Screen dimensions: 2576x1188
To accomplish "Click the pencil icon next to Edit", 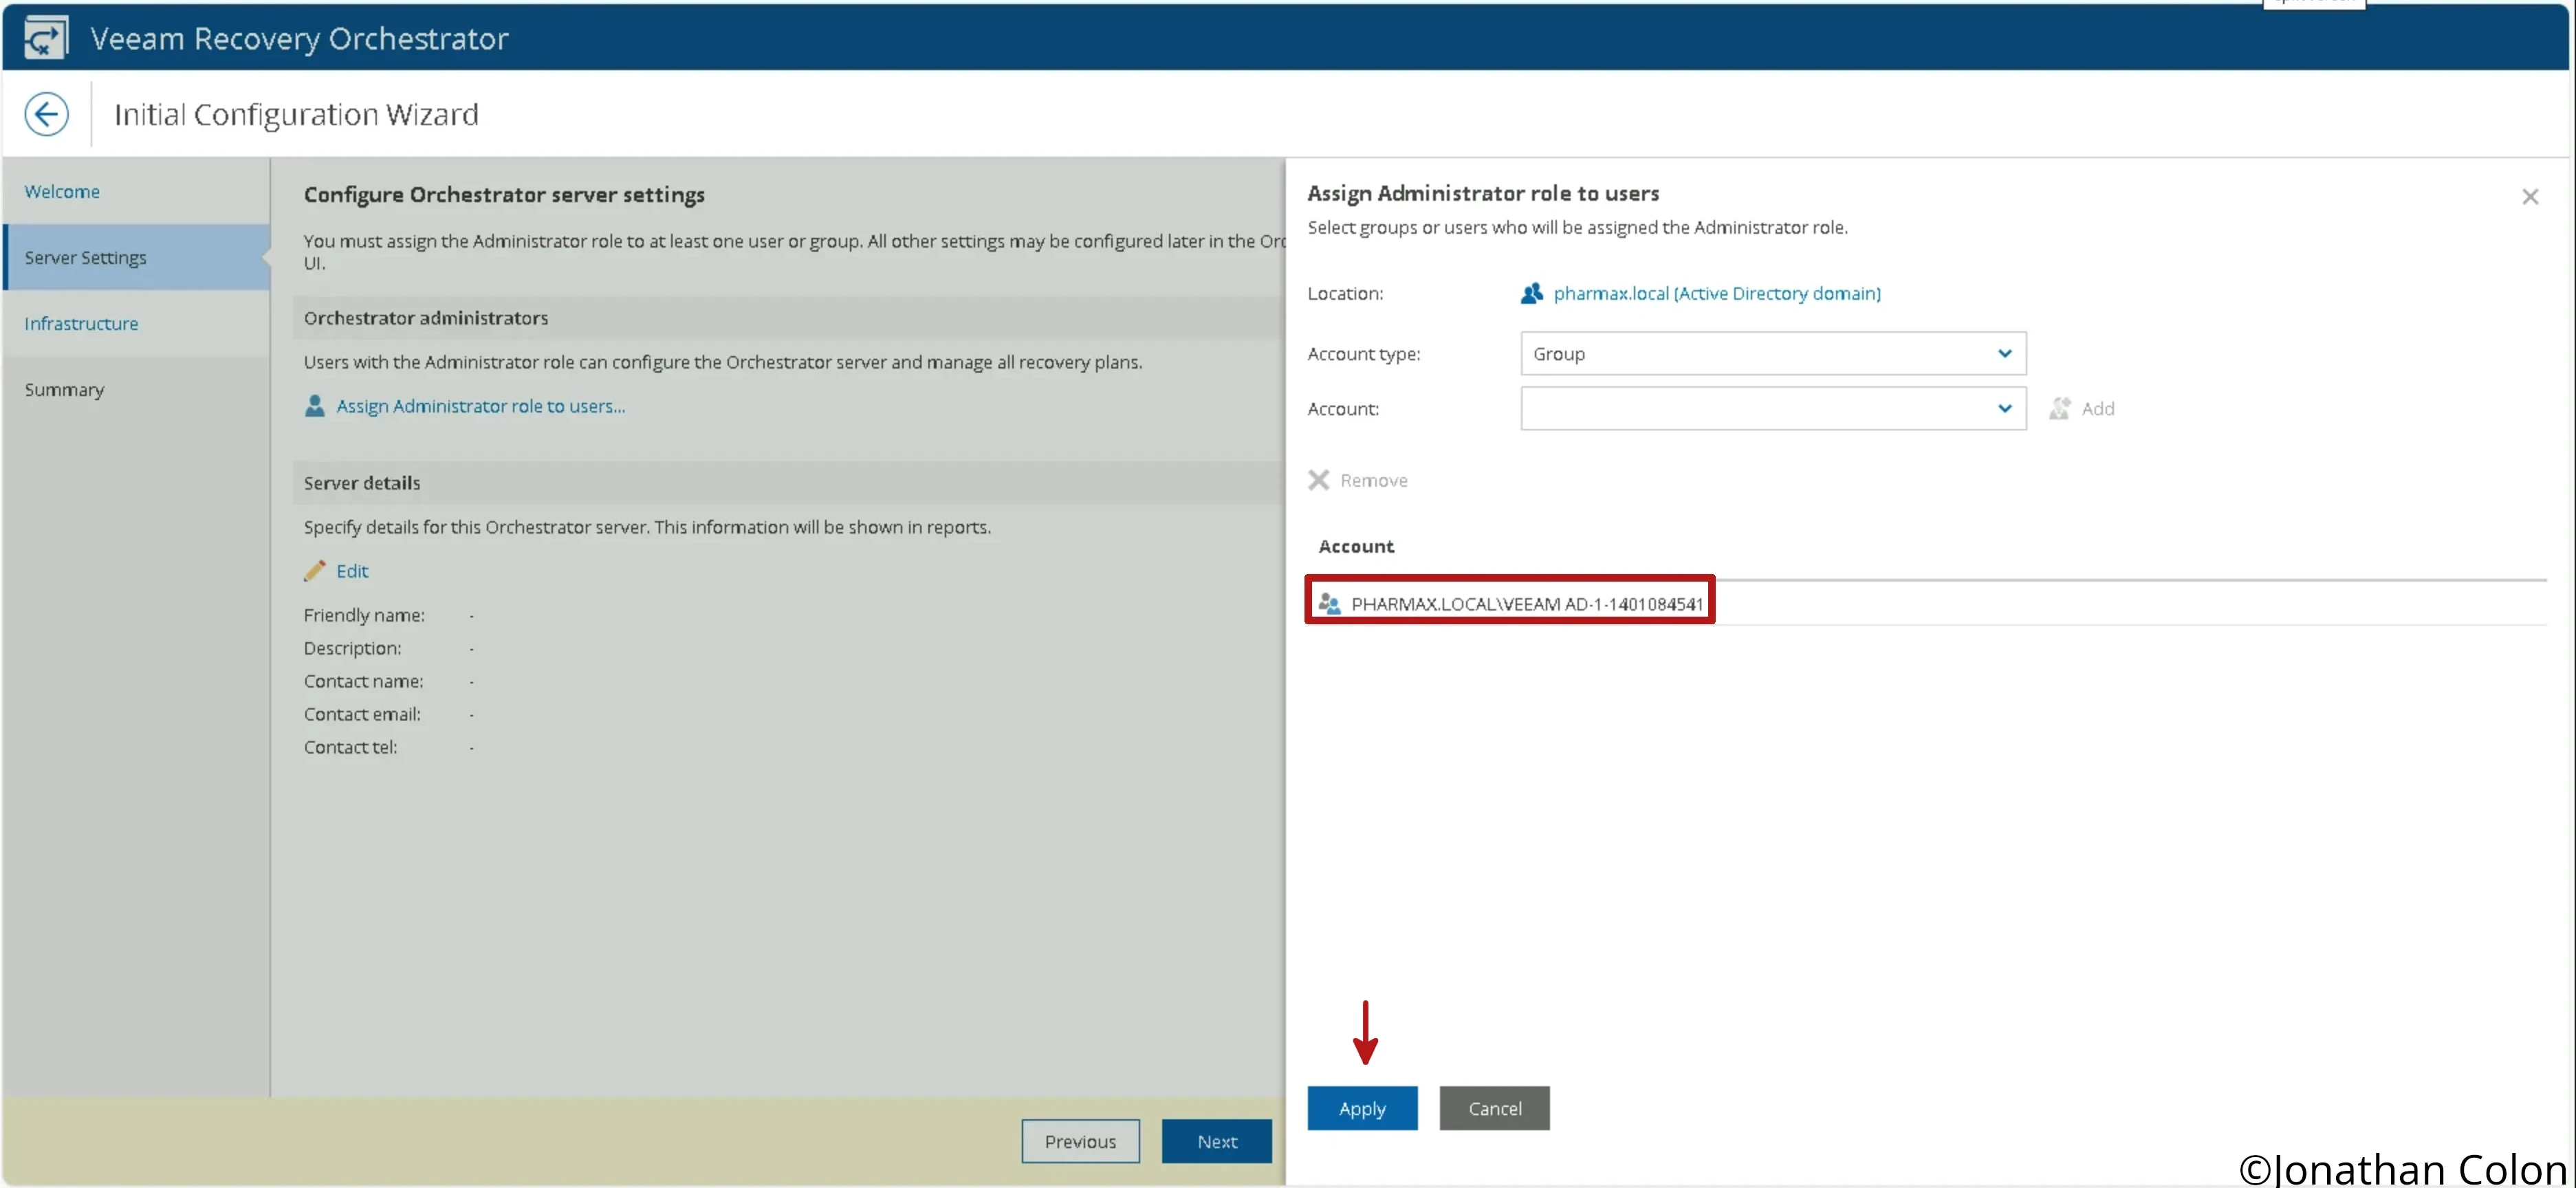I will pyautogui.click(x=315, y=571).
